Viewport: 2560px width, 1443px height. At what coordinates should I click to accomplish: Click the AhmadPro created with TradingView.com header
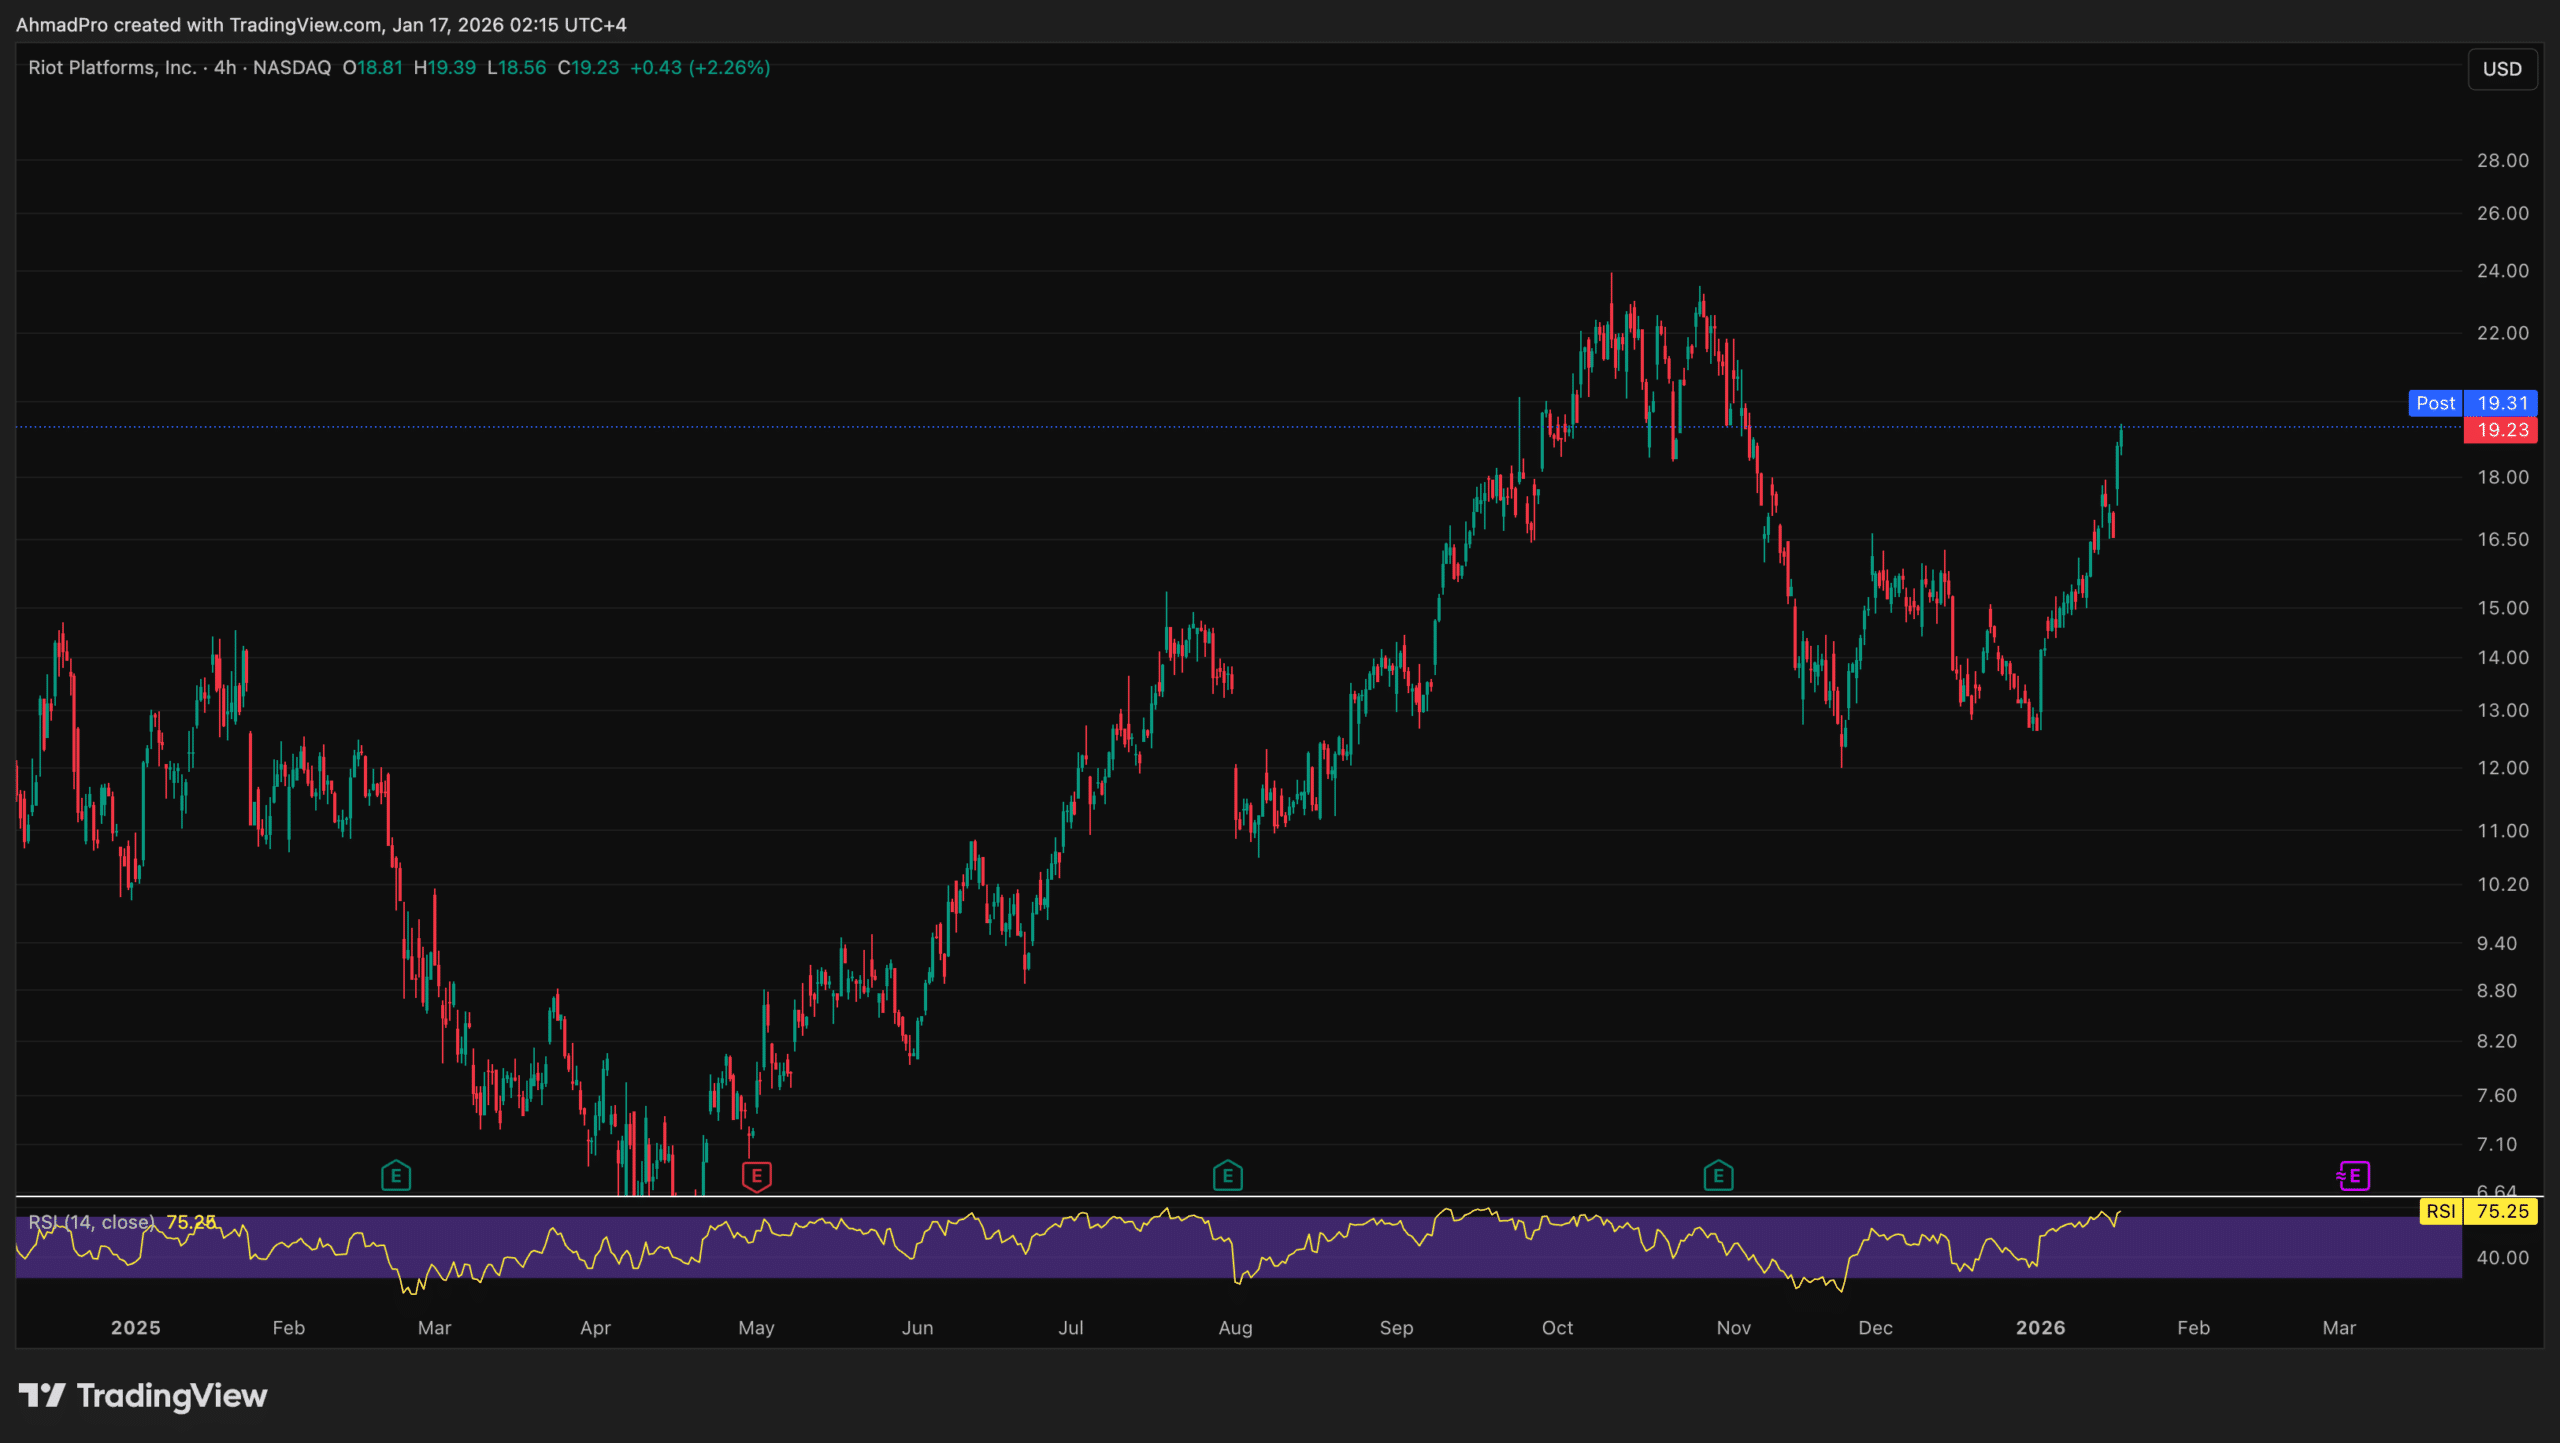click(321, 25)
